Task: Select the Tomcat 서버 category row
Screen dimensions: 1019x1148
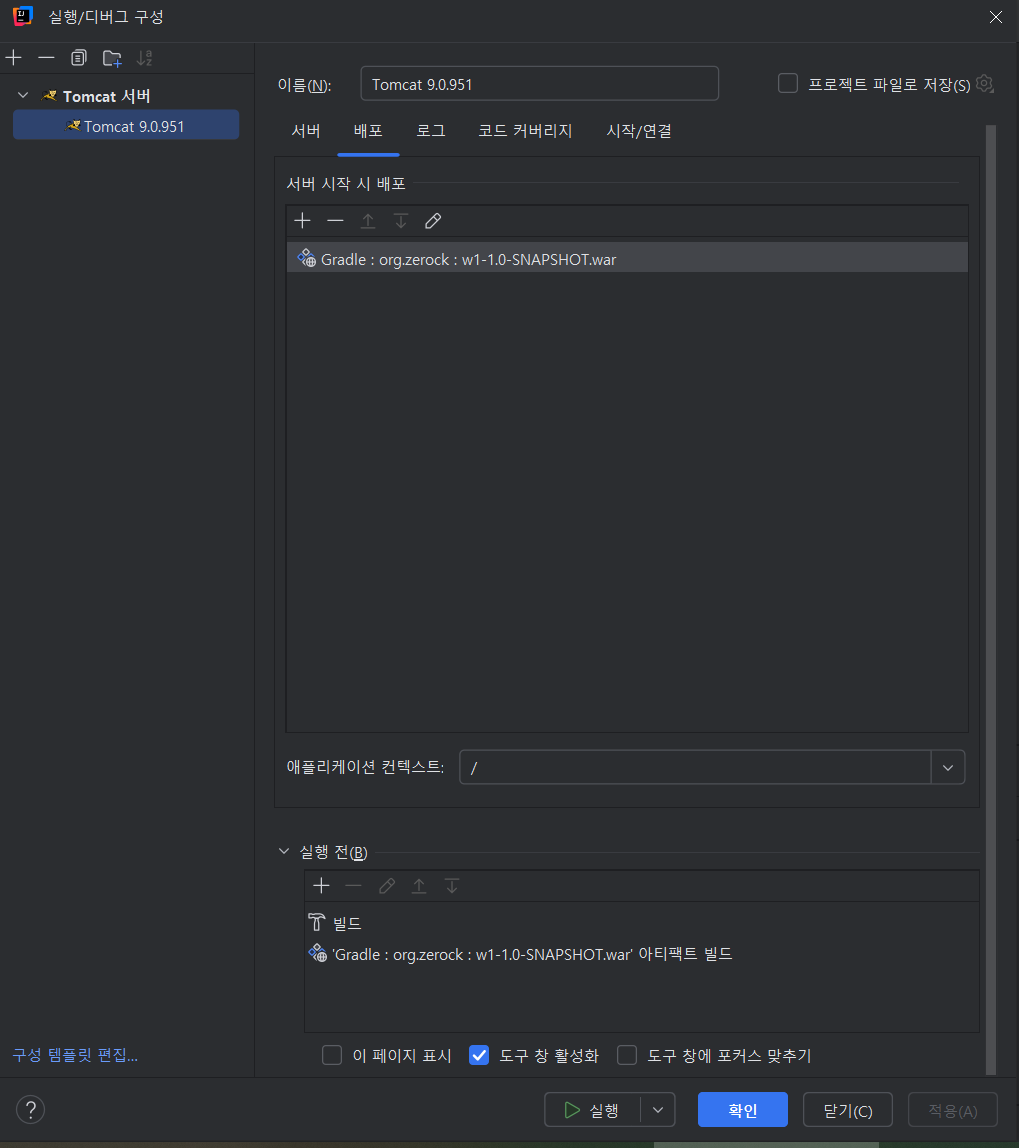Action: [x=126, y=96]
